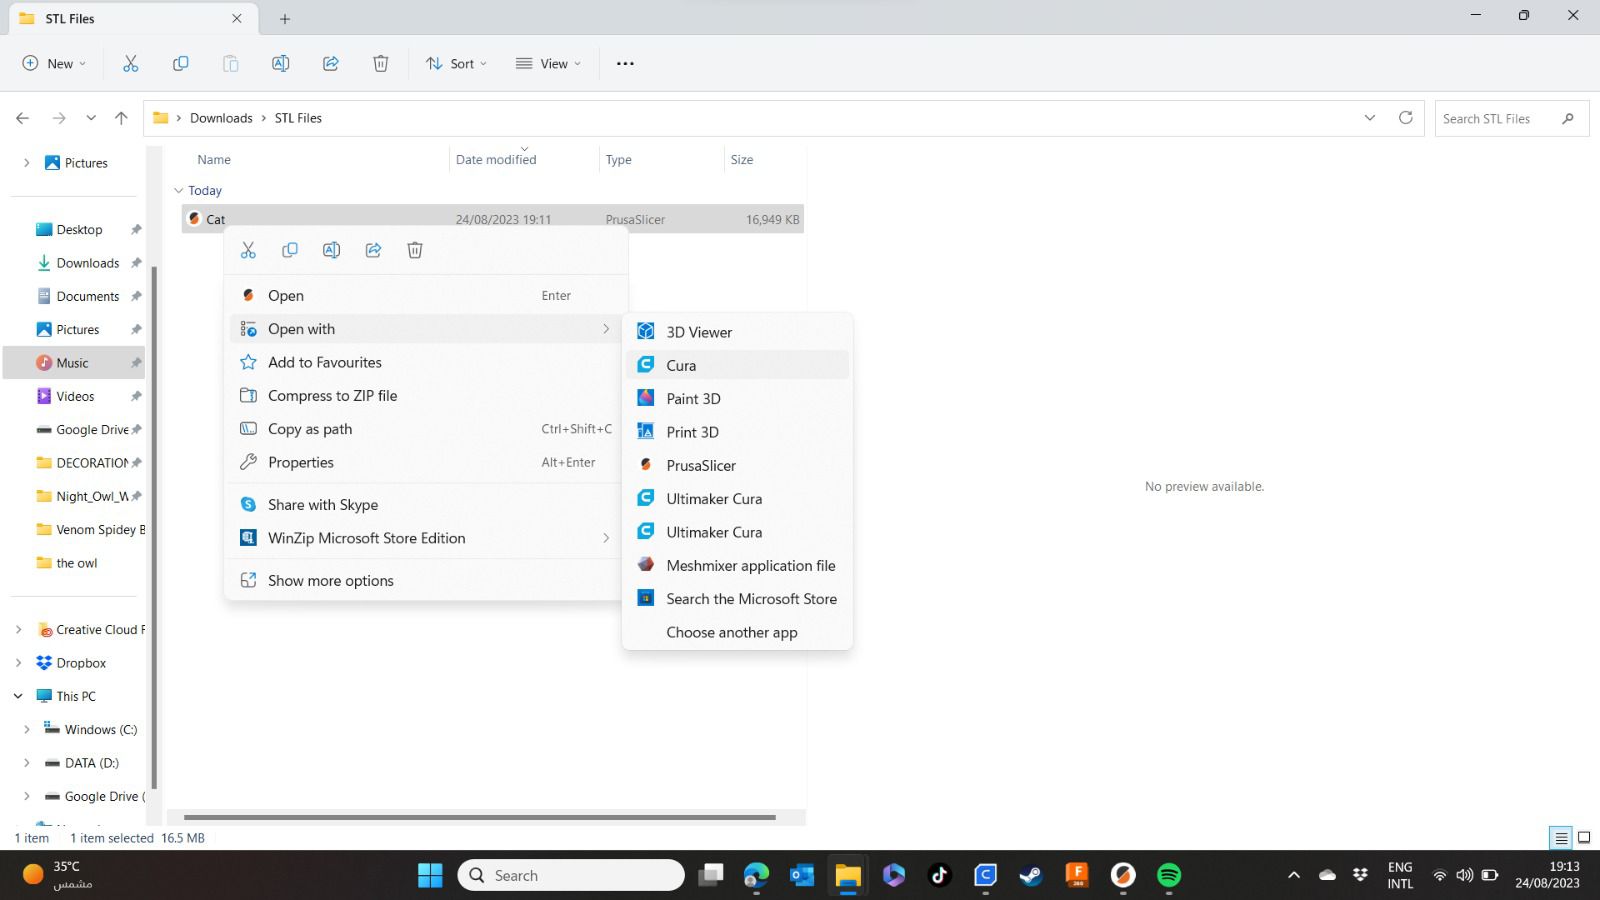Open the View dropdown menu
Screen dimensions: 1600x900
point(548,63)
